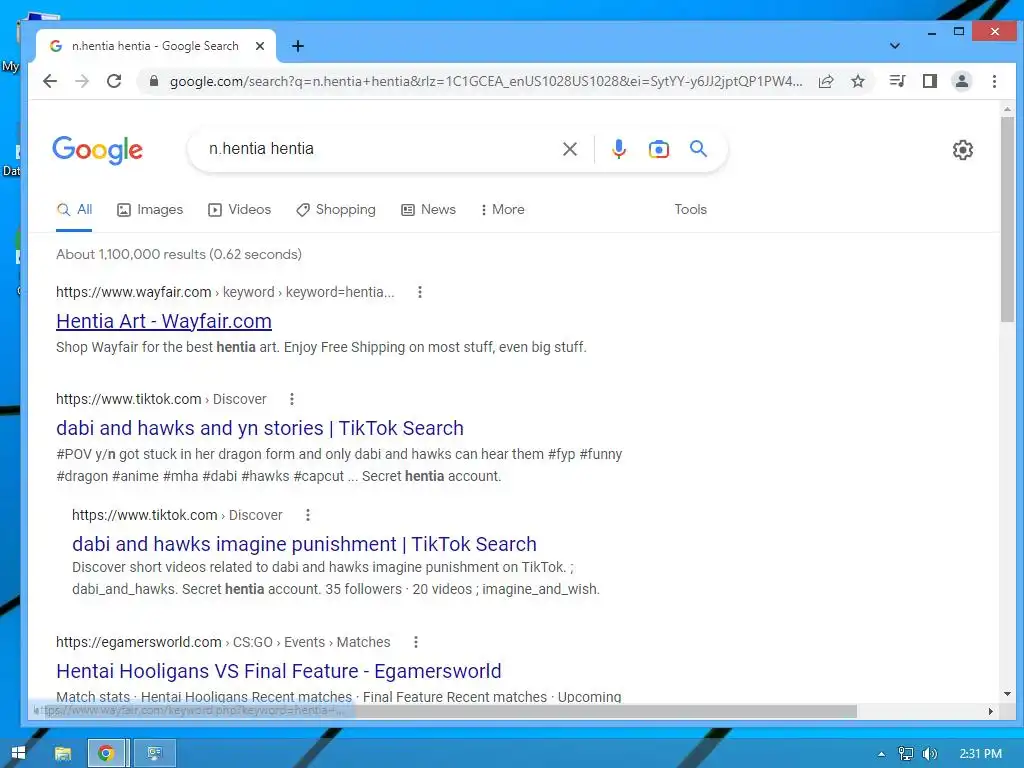The width and height of the screenshot is (1024, 768).
Task: Click into the Google search input field
Action: click(x=379, y=149)
